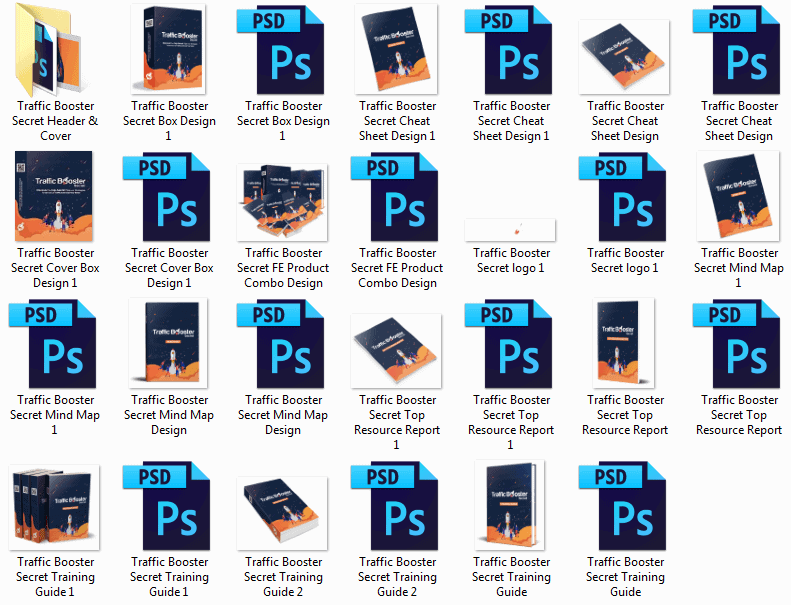The height and width of the screenshot is (605, 791).
Task: Open the Traffic Booster Secret Header & Cover folder
Action: [48, 49]
